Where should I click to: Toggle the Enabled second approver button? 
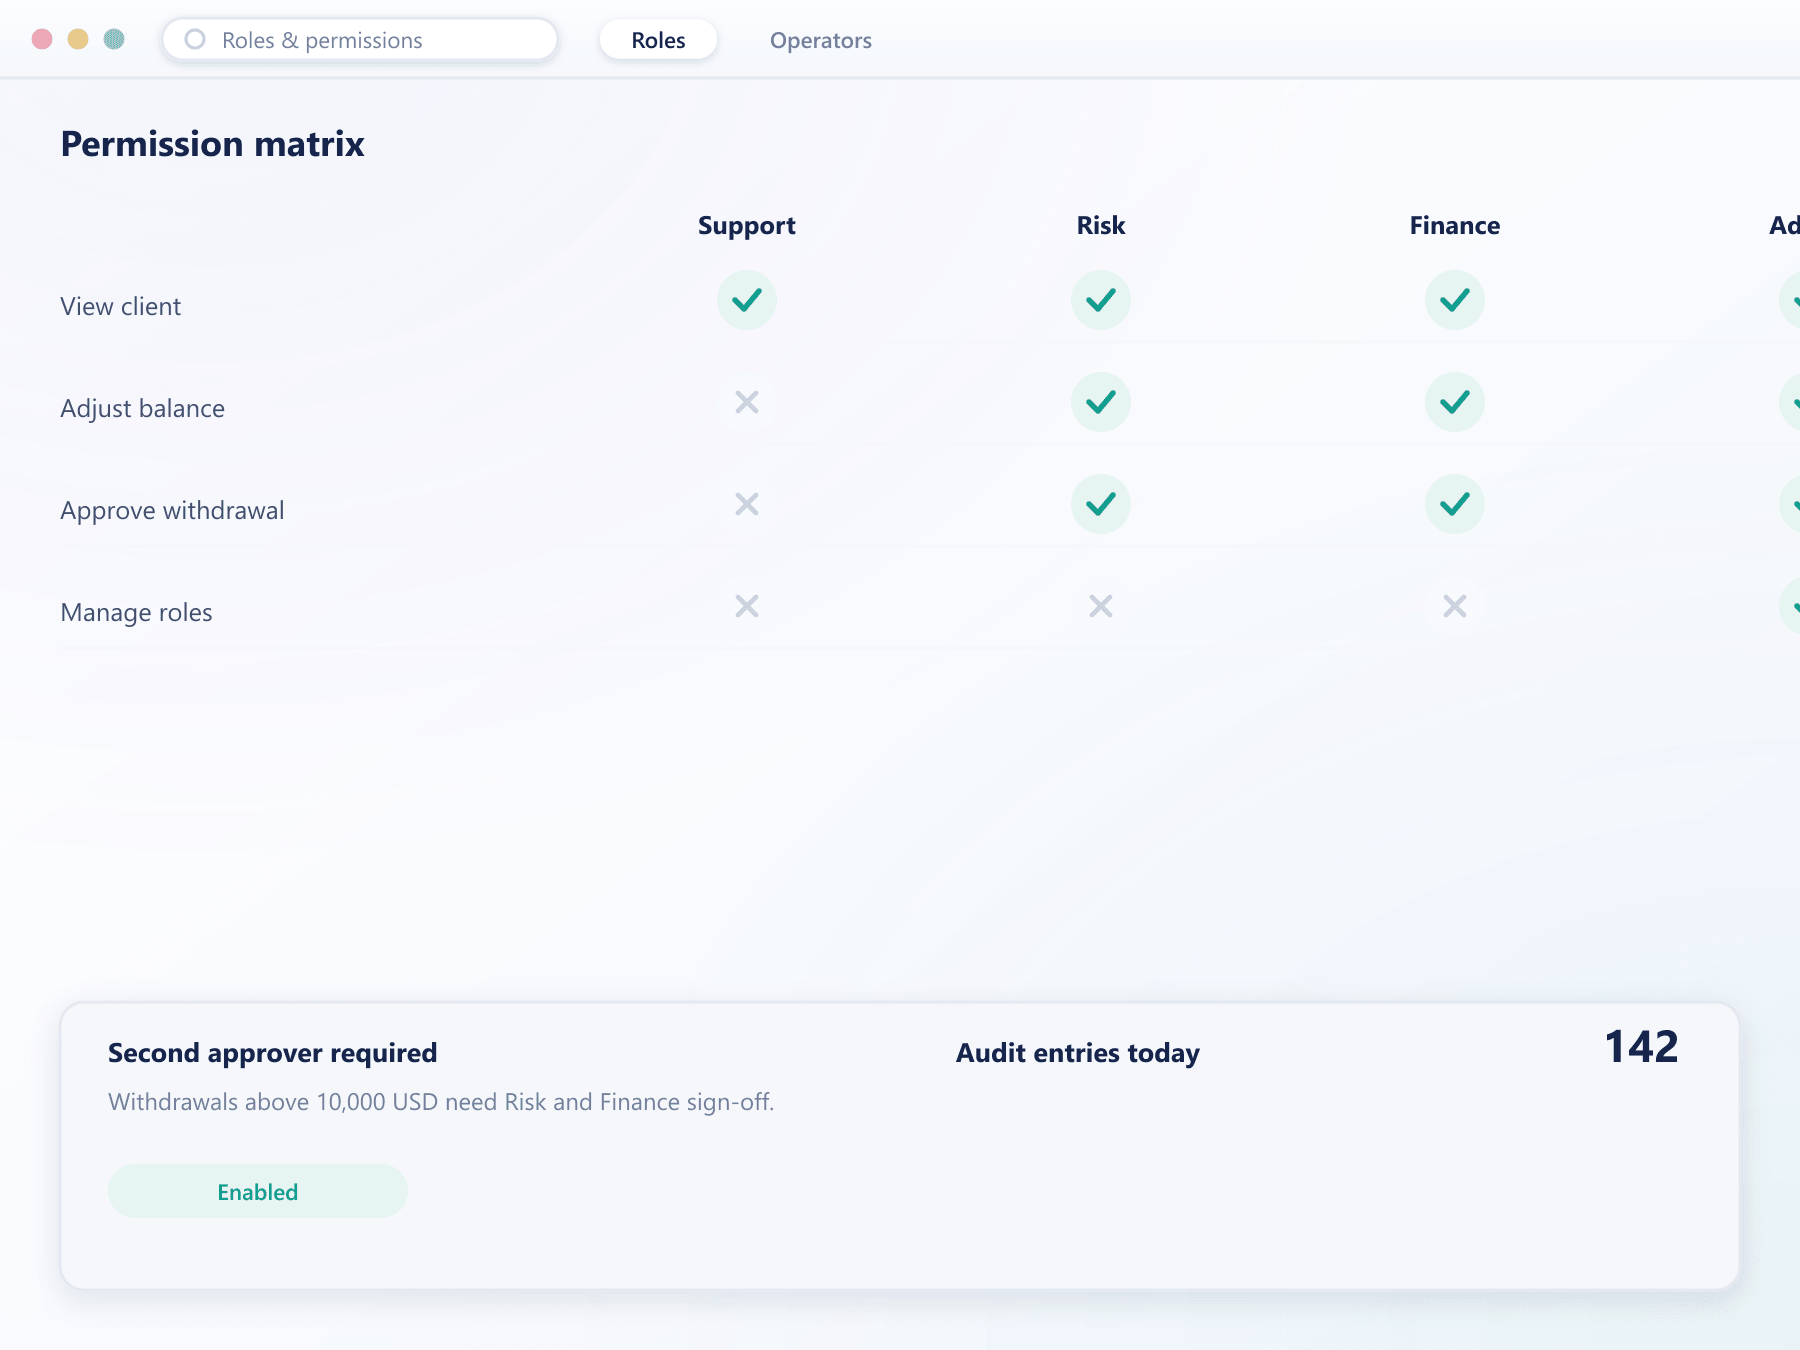258,1191
